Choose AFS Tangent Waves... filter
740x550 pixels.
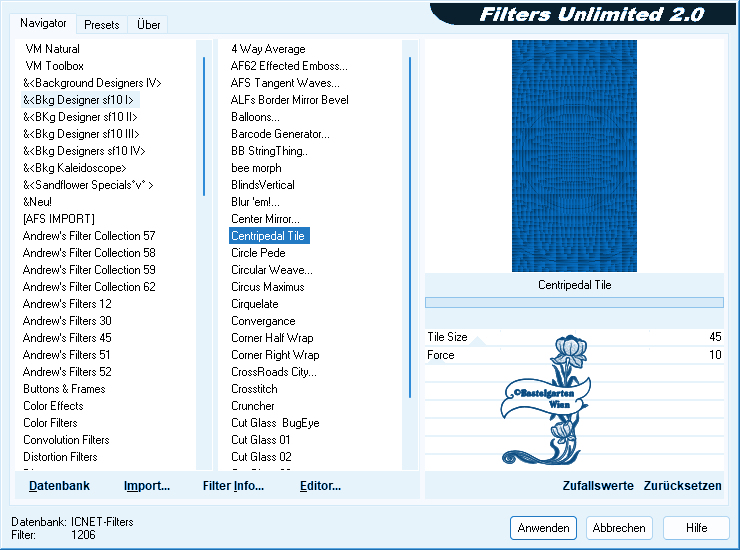point(285,83)
